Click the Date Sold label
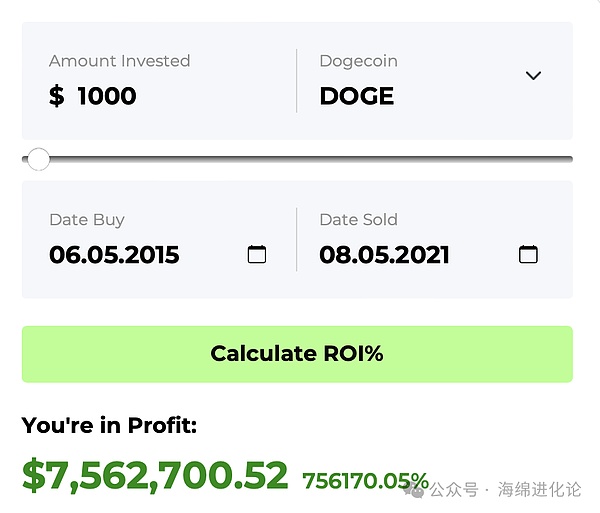Screen dimensions: 600x513 click(358, 219)
